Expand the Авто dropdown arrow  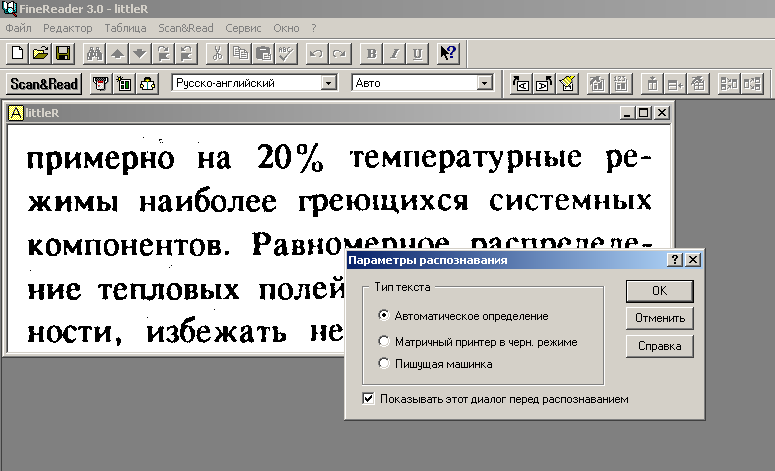click(x=485, y=83)
